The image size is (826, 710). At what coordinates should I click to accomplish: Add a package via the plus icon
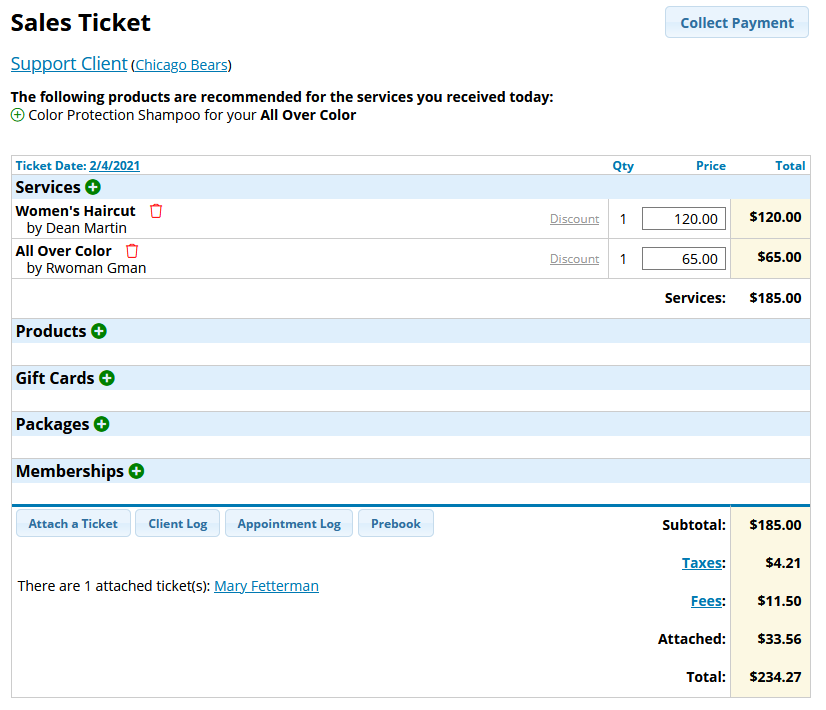point(101,424)
